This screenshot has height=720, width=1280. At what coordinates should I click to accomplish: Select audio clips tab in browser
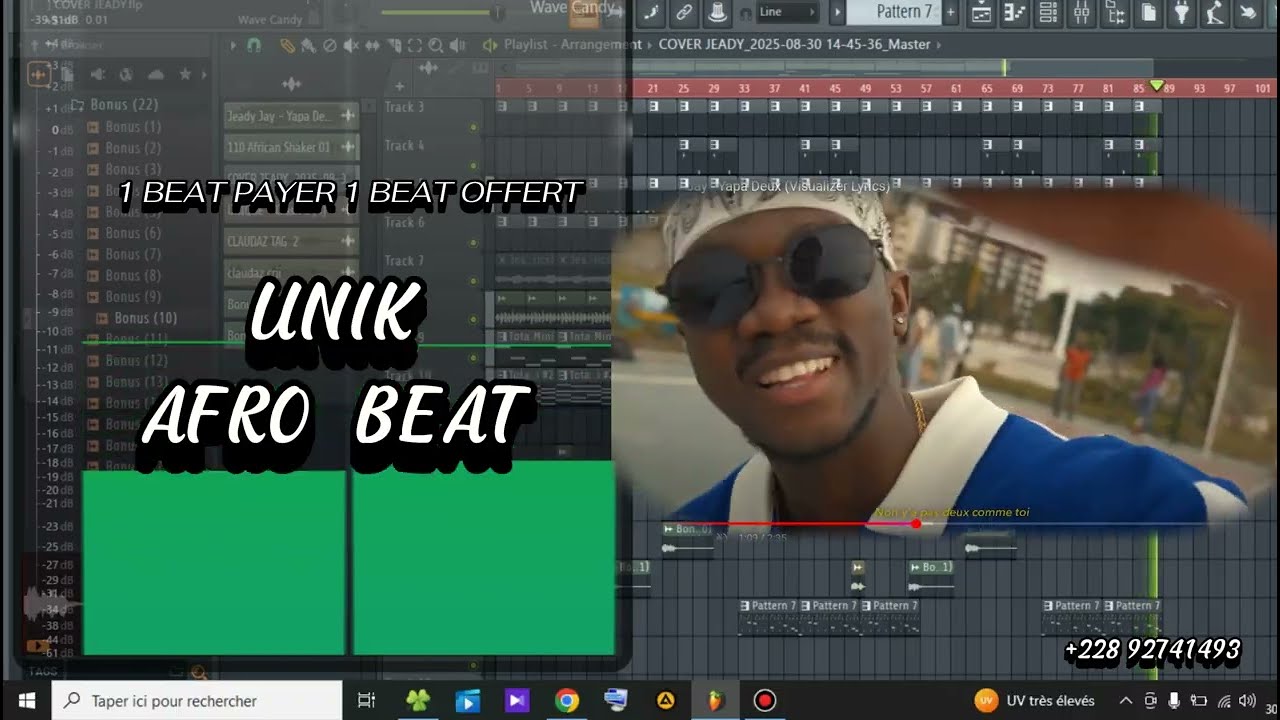coord(39,75)
